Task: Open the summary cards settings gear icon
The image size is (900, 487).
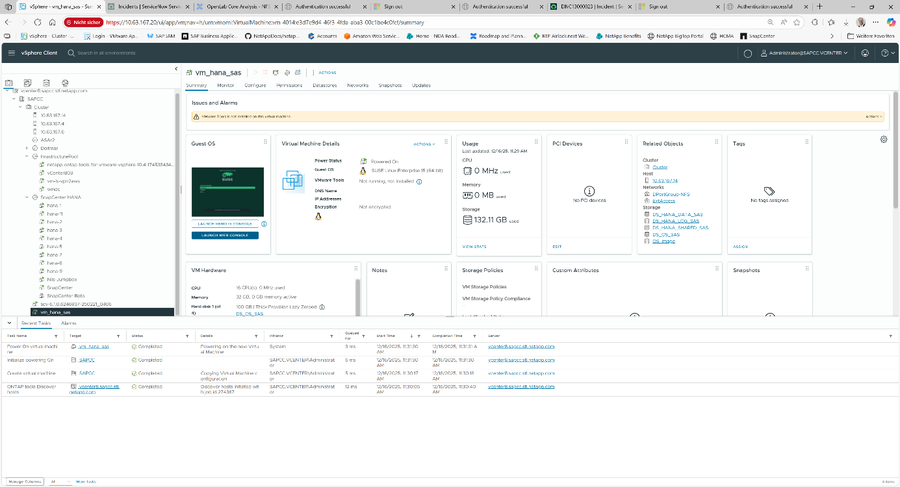Action: pyautogui.click(x=883, y=140)
